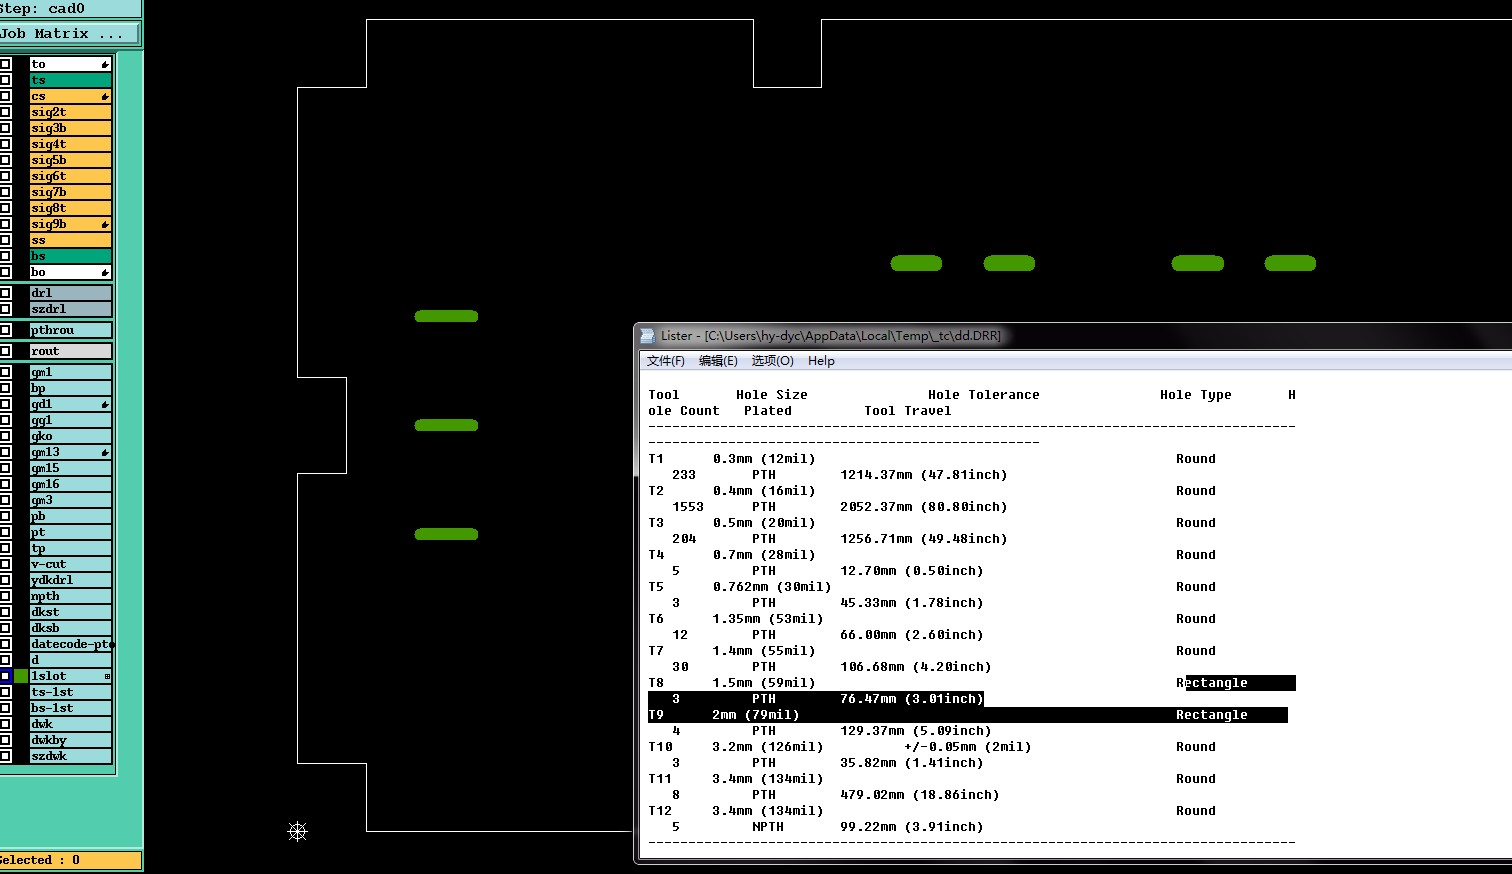Open the Job Matrix button

click(70, 34)
